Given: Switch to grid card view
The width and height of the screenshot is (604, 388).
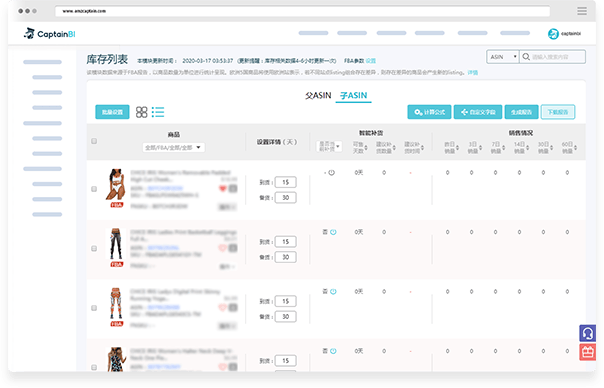Looking at the screenshot, I should point(141,112).
